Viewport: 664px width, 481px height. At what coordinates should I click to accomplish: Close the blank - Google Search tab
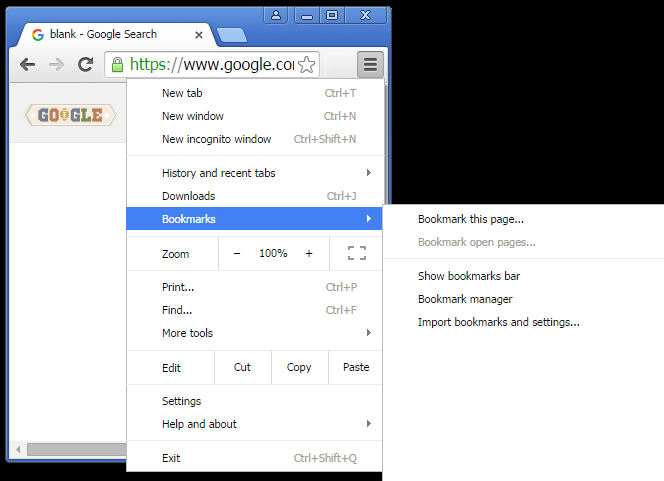(x=199, y=35)
